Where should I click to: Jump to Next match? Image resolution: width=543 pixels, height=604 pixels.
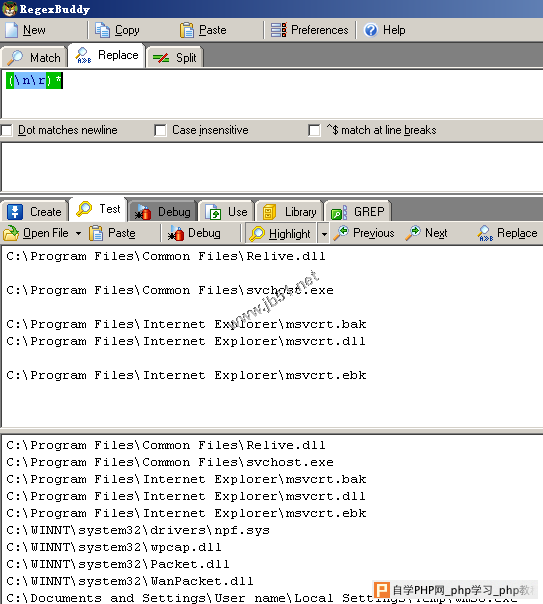[426, 233]
